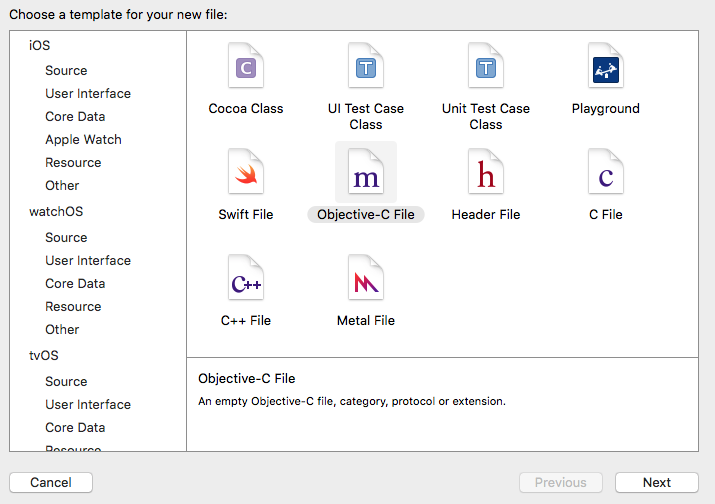Click the 'Header File' label
This screenshot has width=715, height=504.
[486, 214]
